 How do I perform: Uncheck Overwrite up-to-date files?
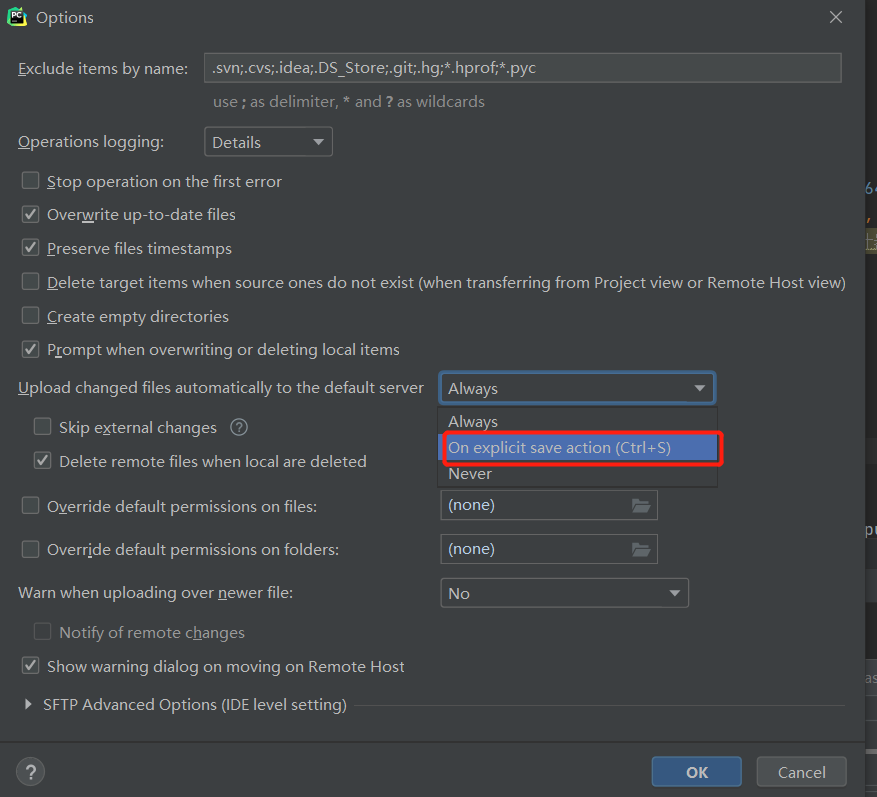(x=30, y=214)
